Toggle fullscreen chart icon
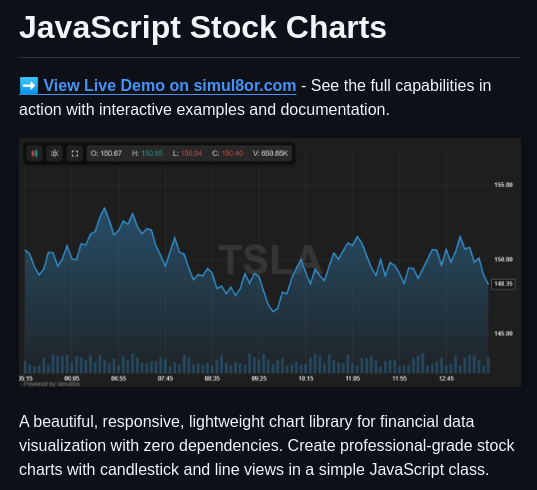 75,153
